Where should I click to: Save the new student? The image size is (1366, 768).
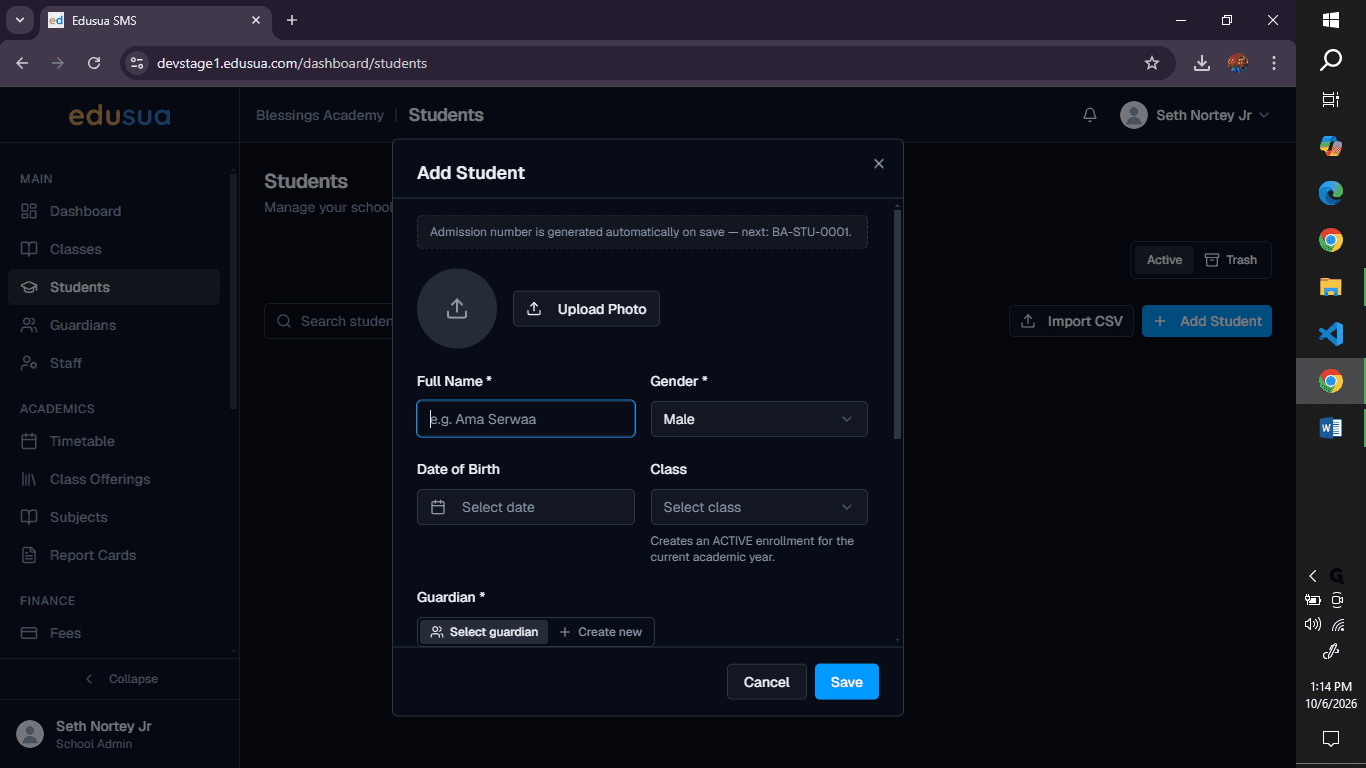(x=847, y=682)
